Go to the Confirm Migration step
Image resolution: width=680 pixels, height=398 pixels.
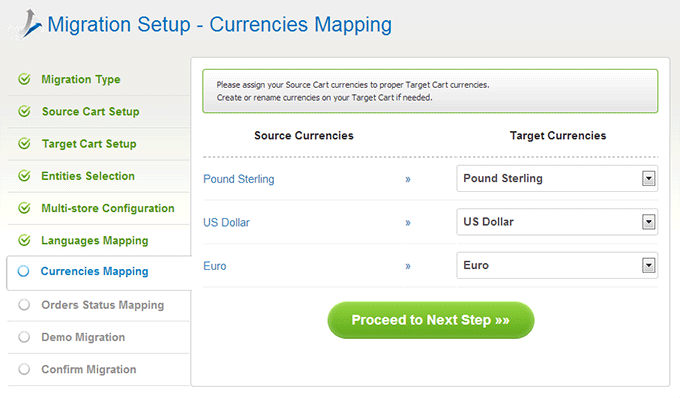click(88, 369)
